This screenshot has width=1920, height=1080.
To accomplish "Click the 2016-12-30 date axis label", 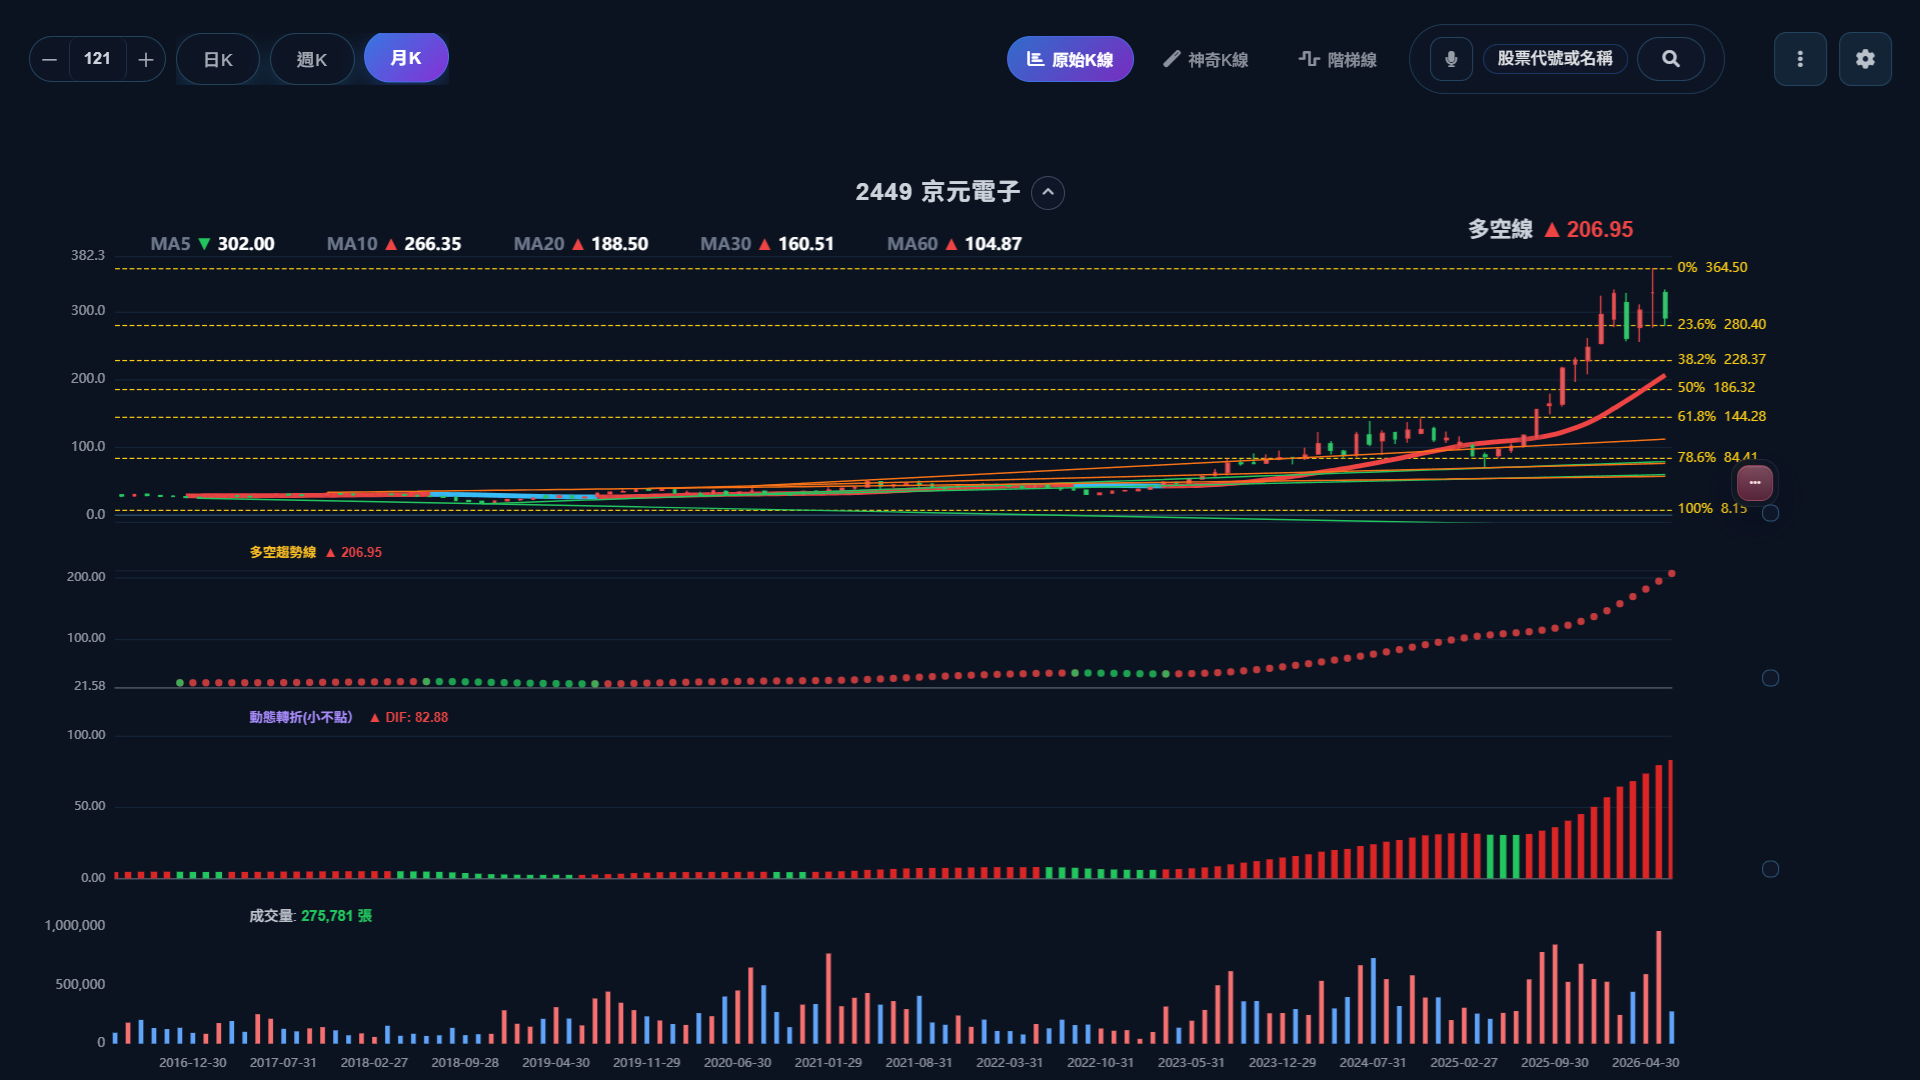I will point(192,1062).
